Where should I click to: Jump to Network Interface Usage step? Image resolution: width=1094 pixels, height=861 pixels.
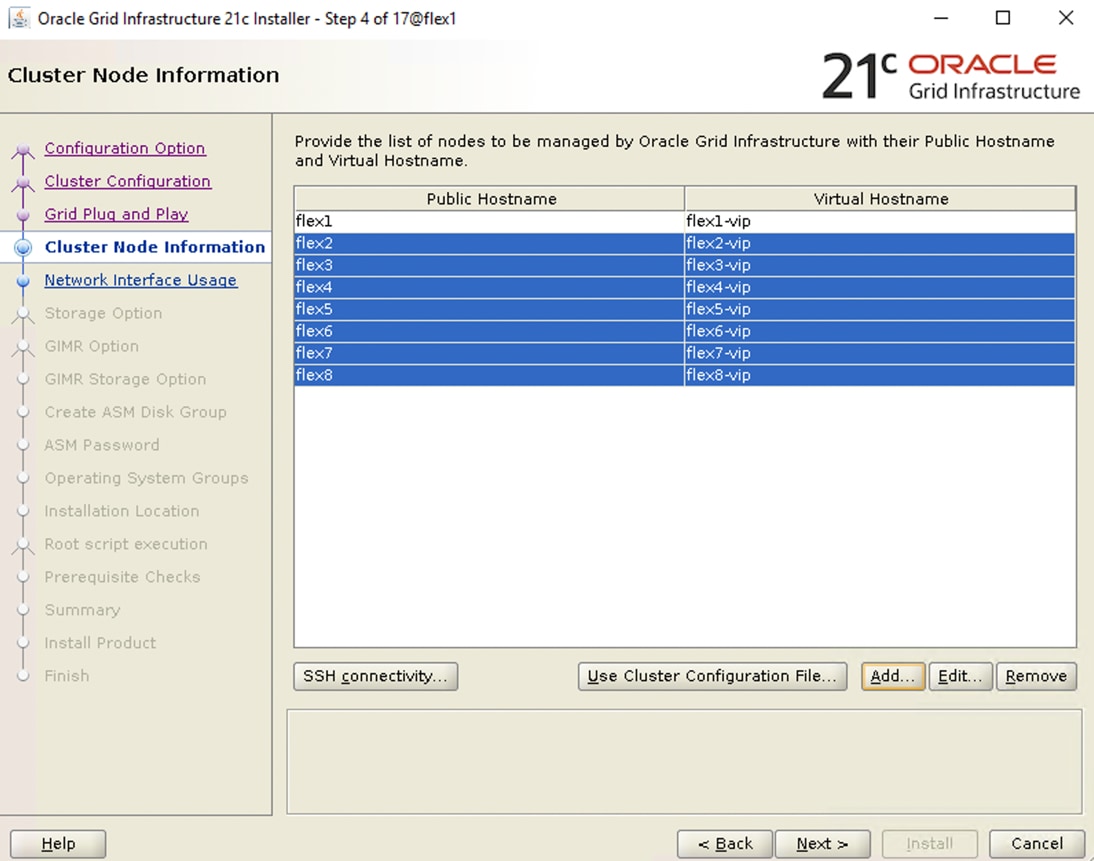[141, 280]
